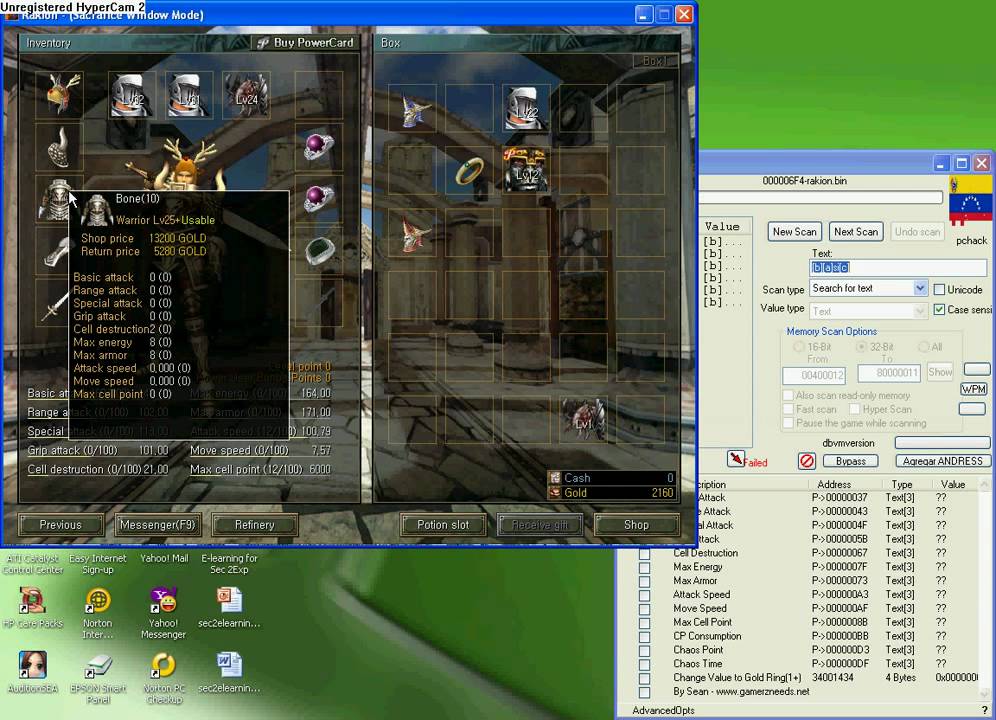Open the Refinery
This screenshot has width=996, height=720.
[255, 525]
